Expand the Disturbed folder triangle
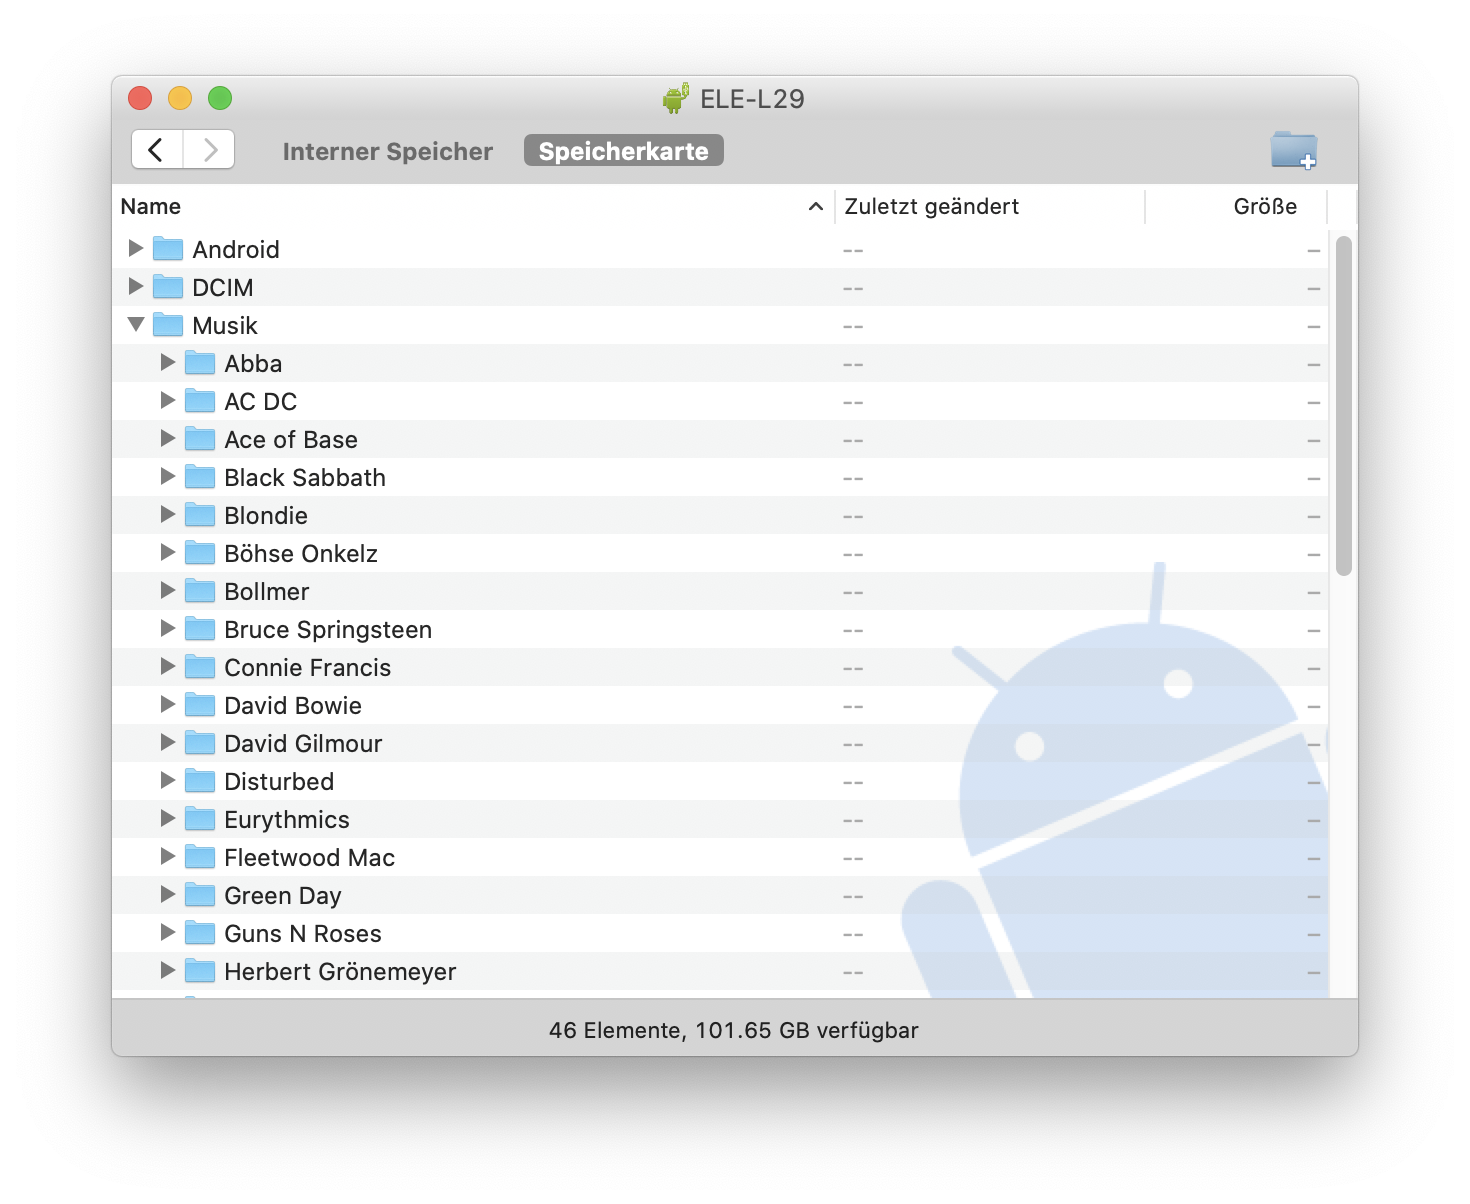 pos(168,780)
